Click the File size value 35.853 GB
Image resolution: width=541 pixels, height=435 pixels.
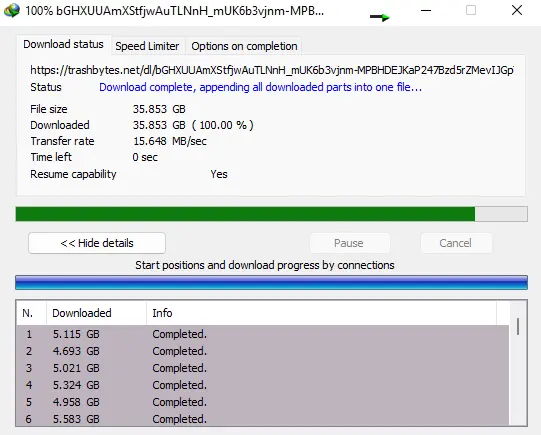pyautogui.click(x=159, y=109)
